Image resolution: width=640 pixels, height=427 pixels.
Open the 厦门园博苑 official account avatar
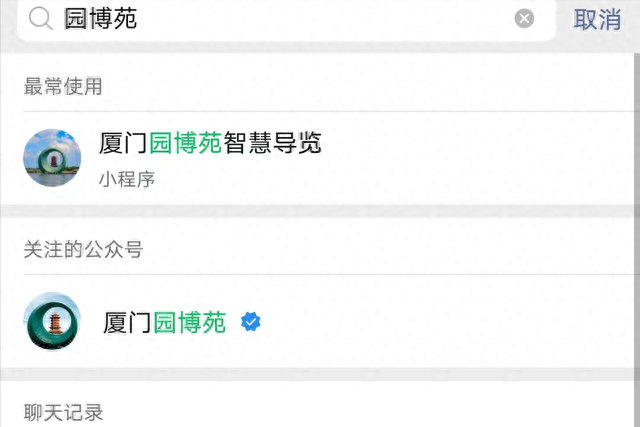click(x=52, y=321)
